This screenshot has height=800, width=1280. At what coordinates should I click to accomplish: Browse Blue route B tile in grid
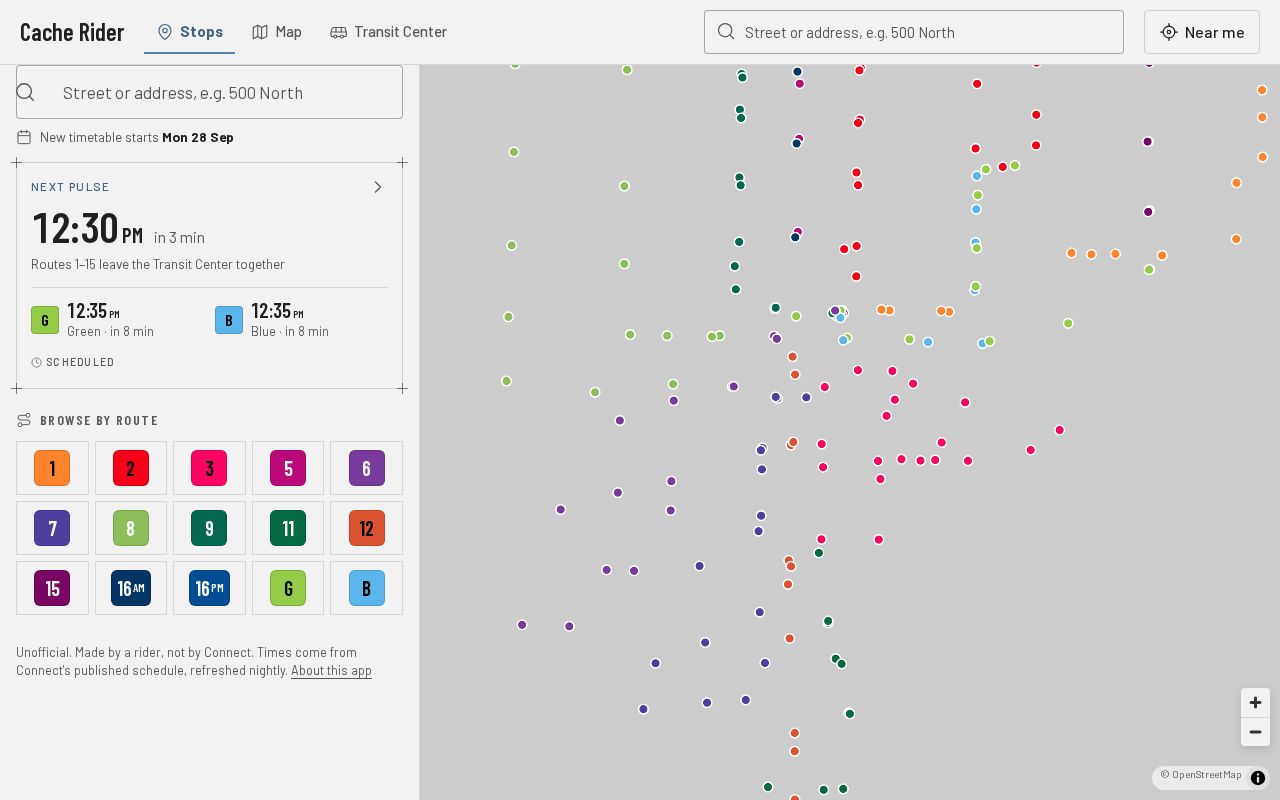366,588
